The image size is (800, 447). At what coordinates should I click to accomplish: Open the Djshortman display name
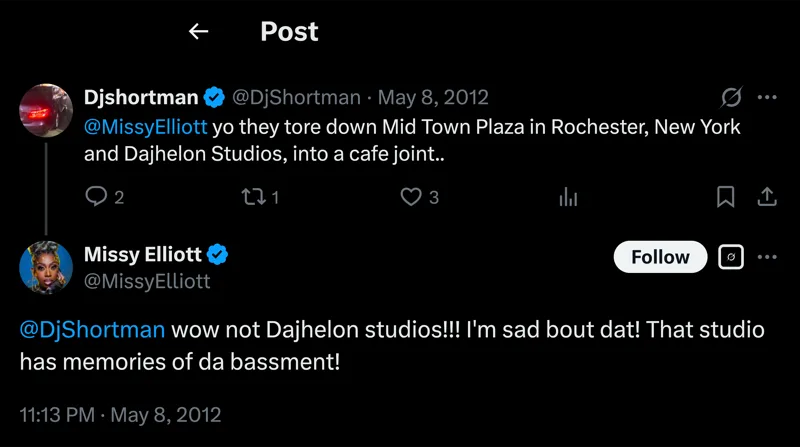pos(140,98)
